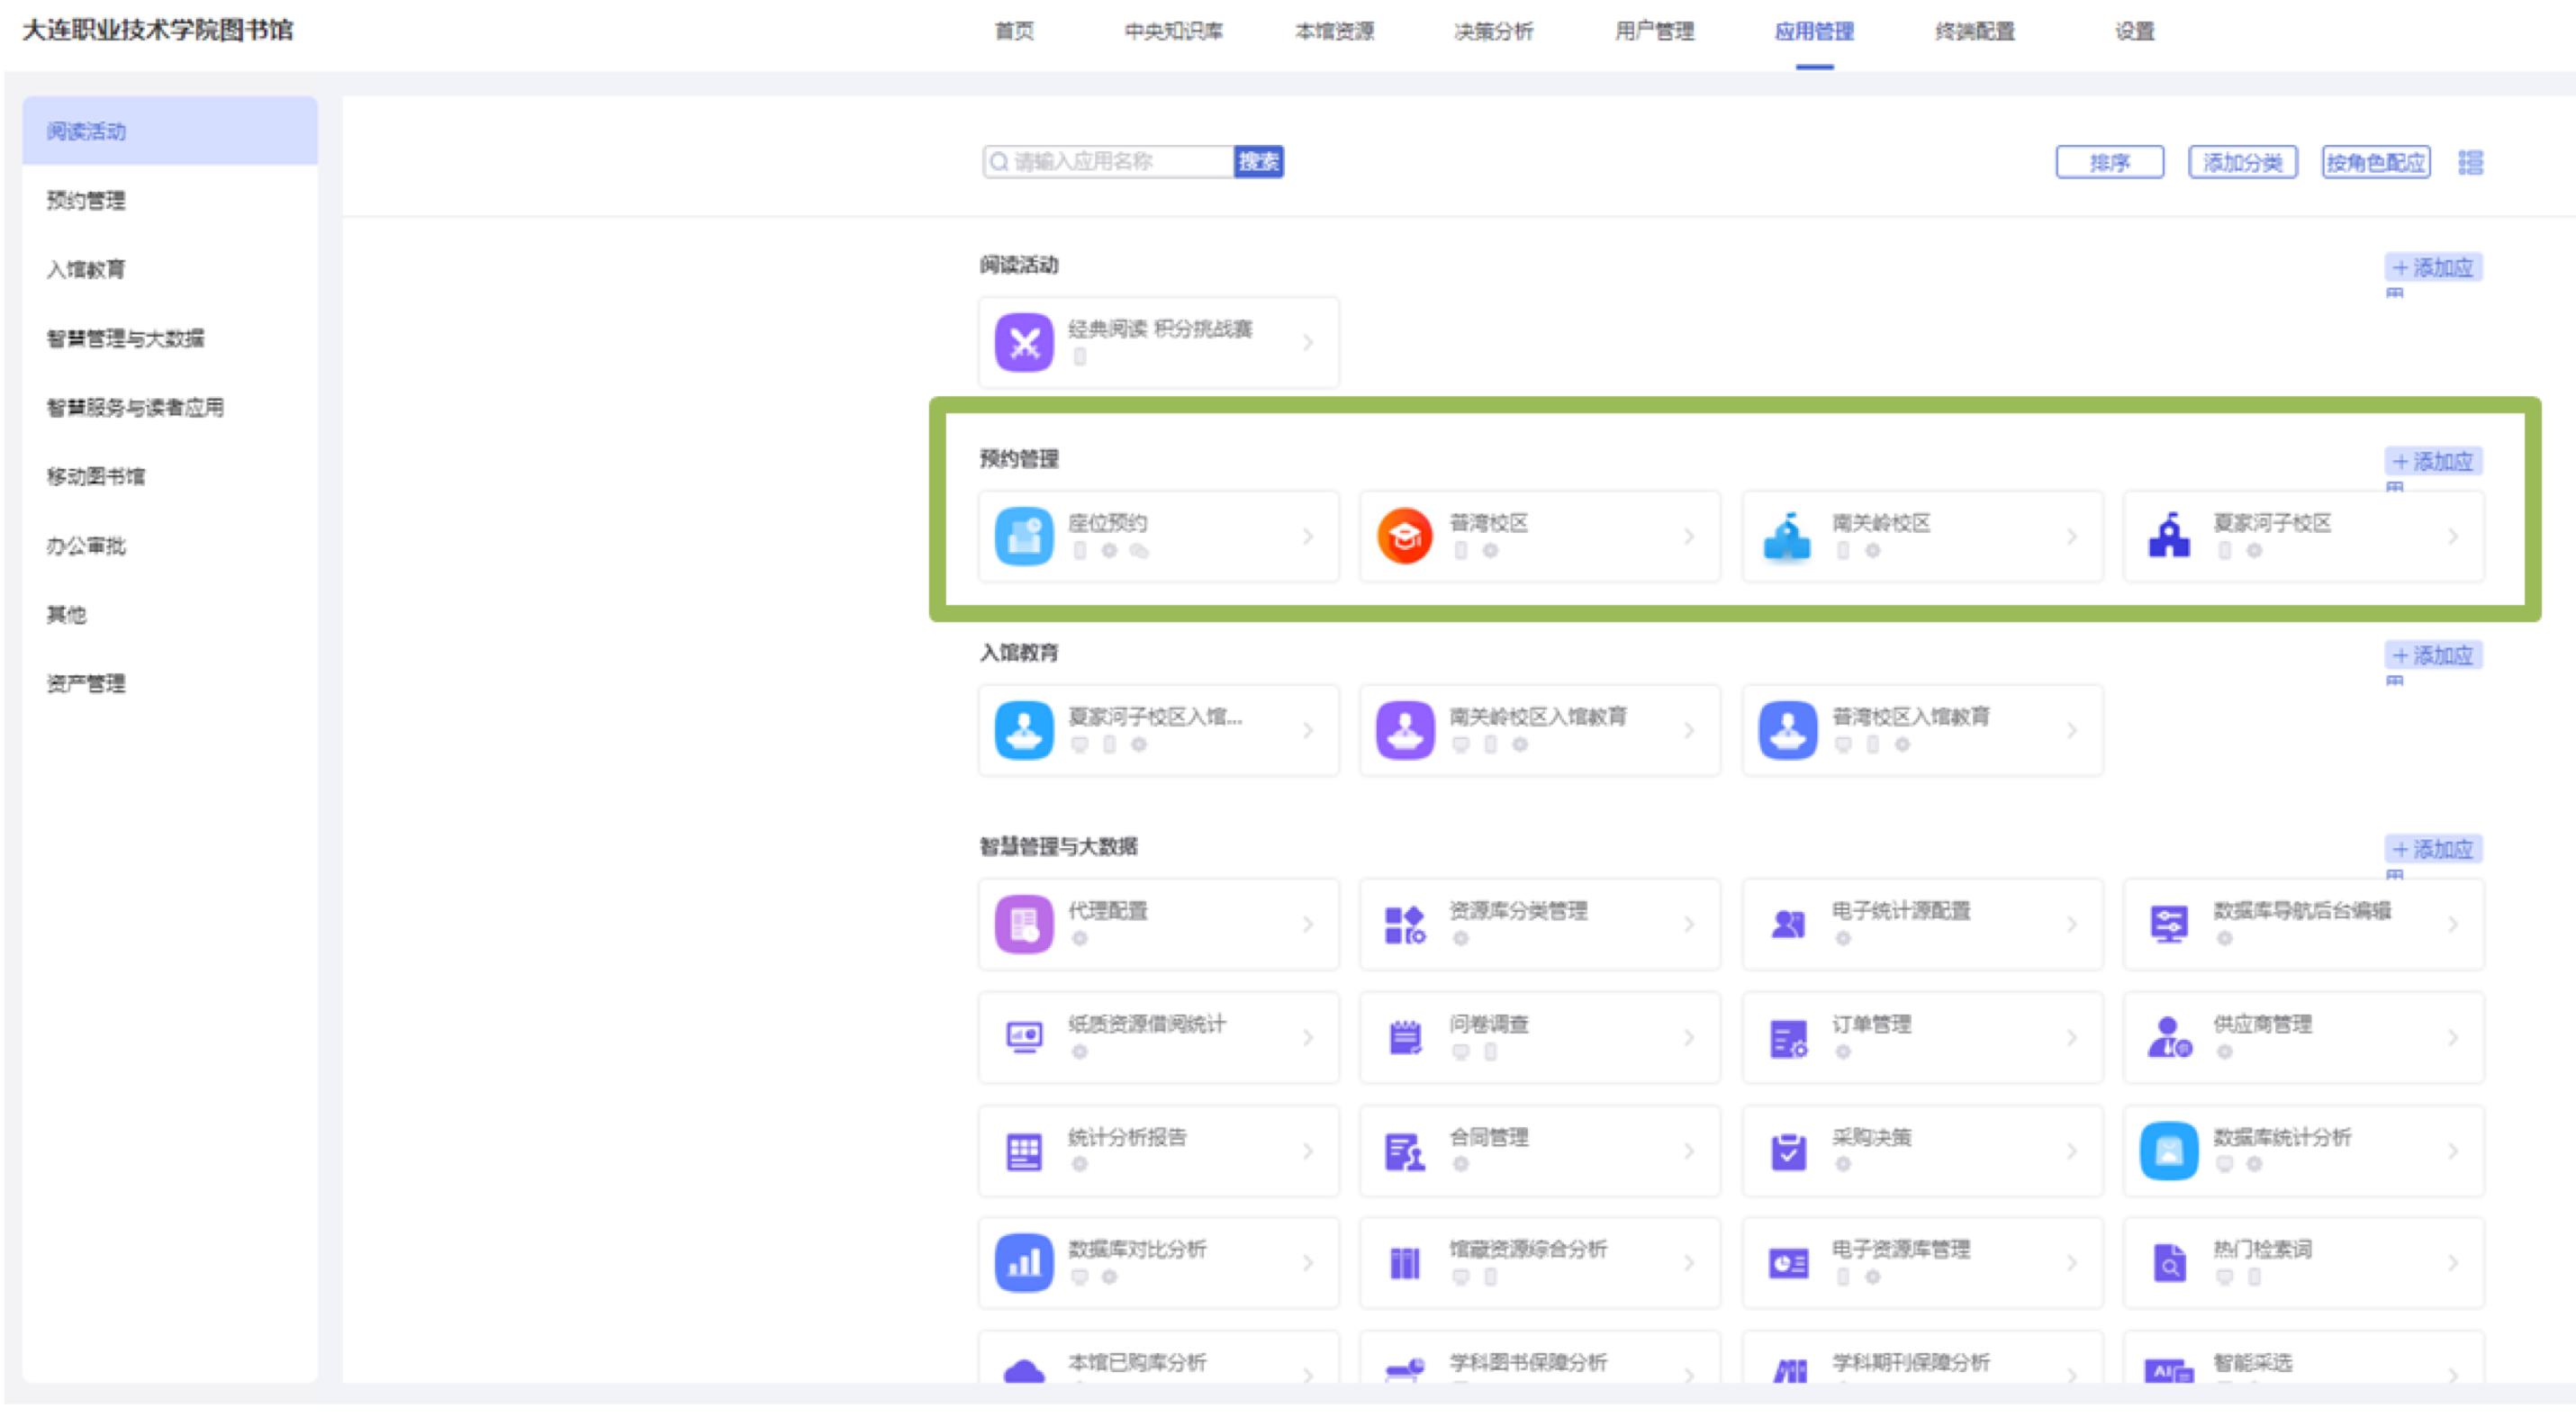Open the 普湾校区 orange graduation icon

(x=1404, y=537)
